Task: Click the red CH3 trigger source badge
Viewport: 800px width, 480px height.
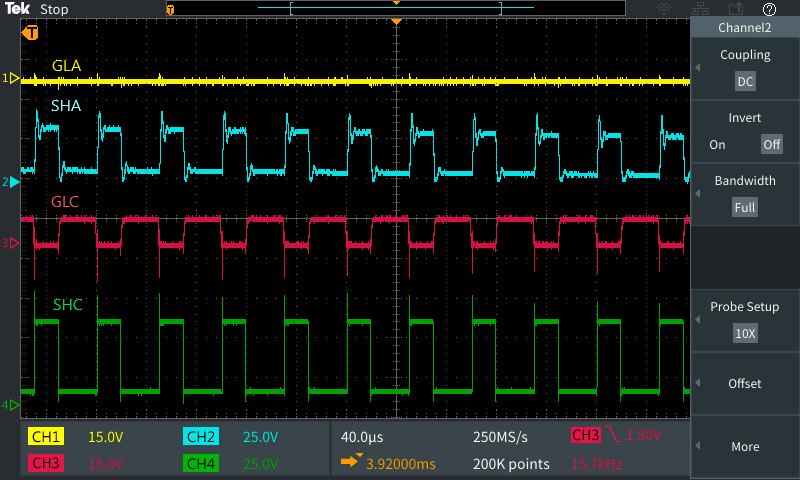Action: click(585, 435)
